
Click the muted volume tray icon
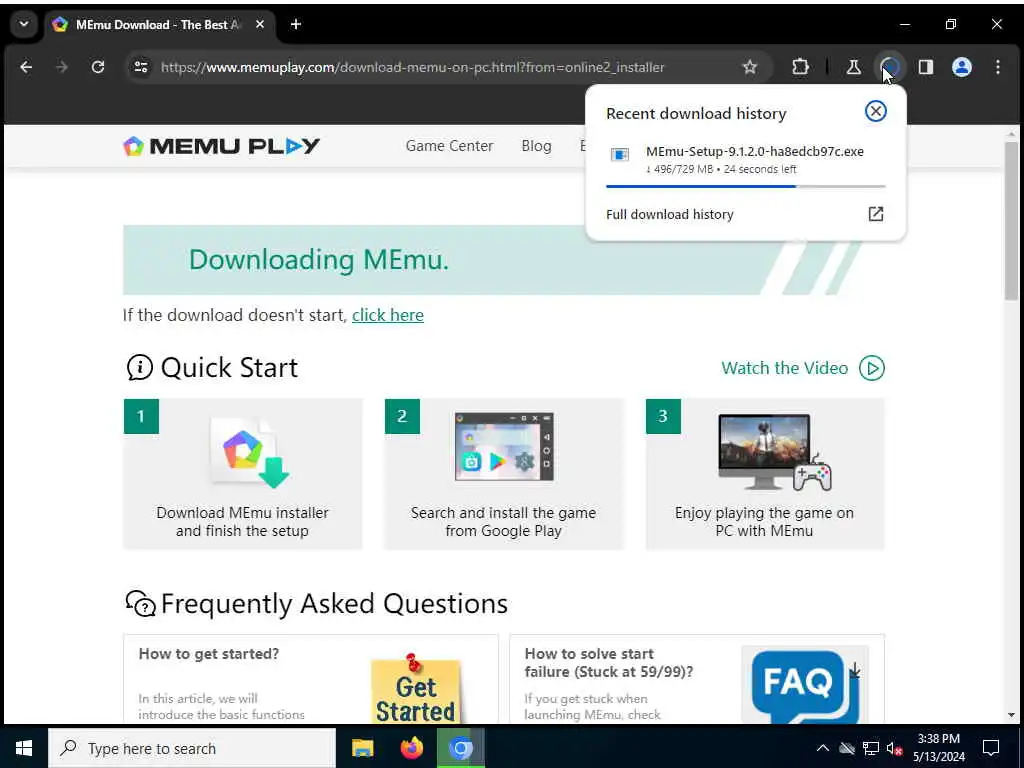[894, 748]
